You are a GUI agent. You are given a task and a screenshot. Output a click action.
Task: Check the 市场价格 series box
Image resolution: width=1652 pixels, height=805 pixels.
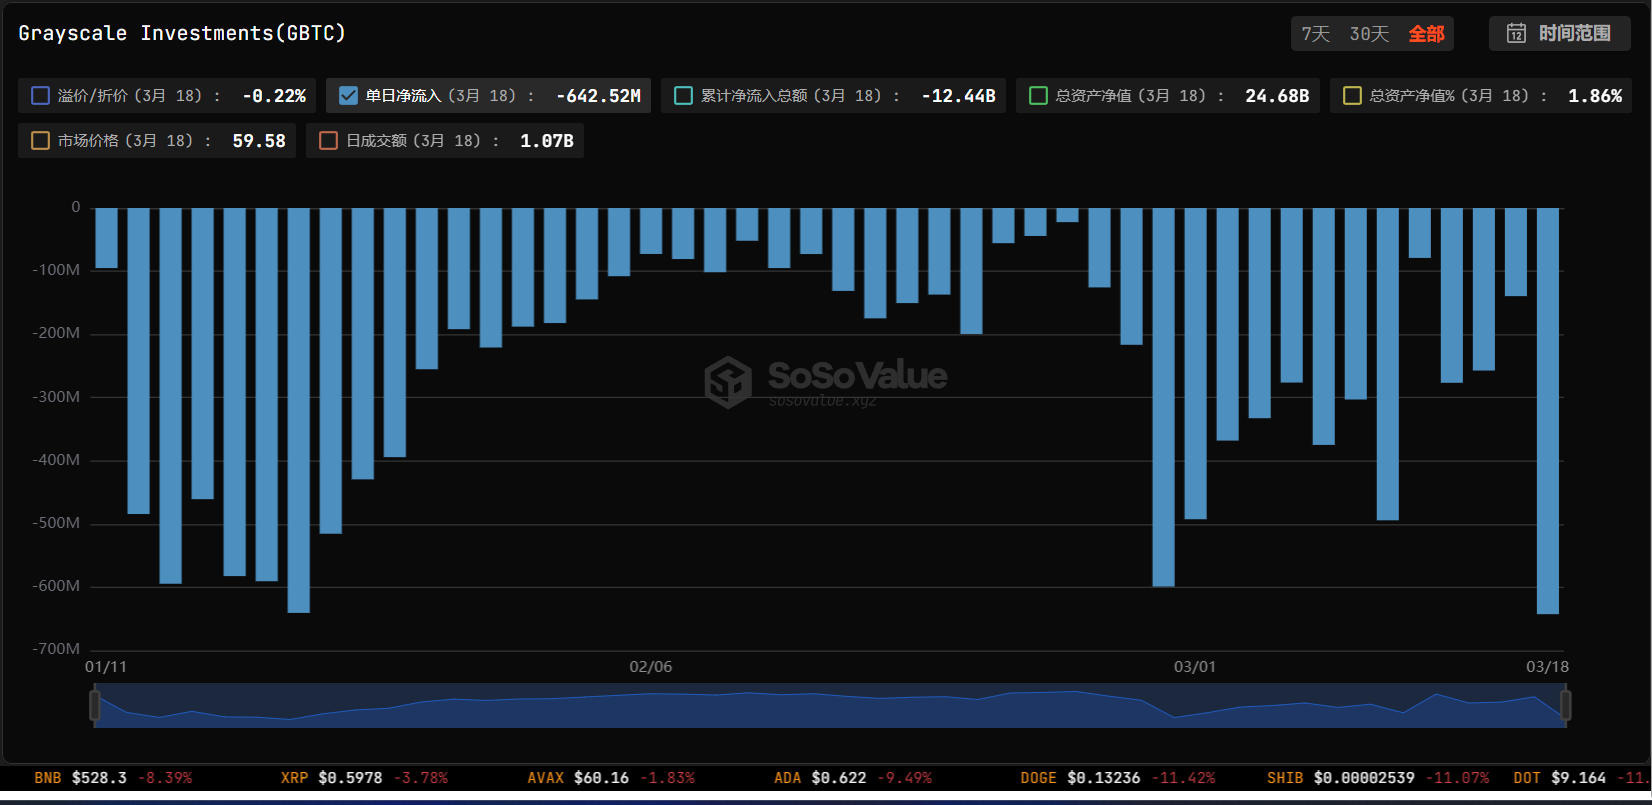tap(41, 141)
